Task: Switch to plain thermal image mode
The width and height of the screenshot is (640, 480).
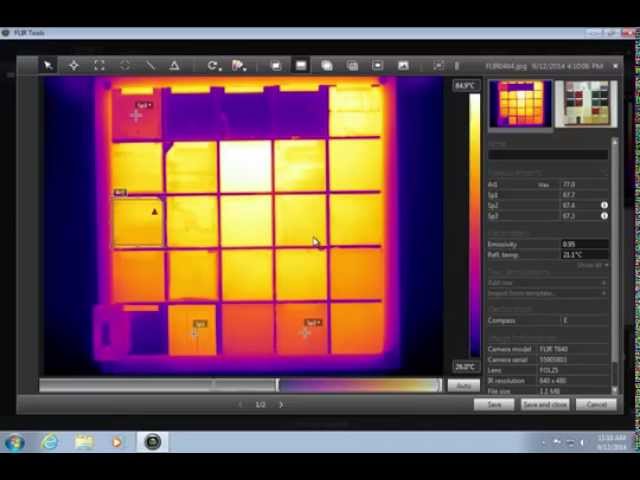Action: click(301, 65)
